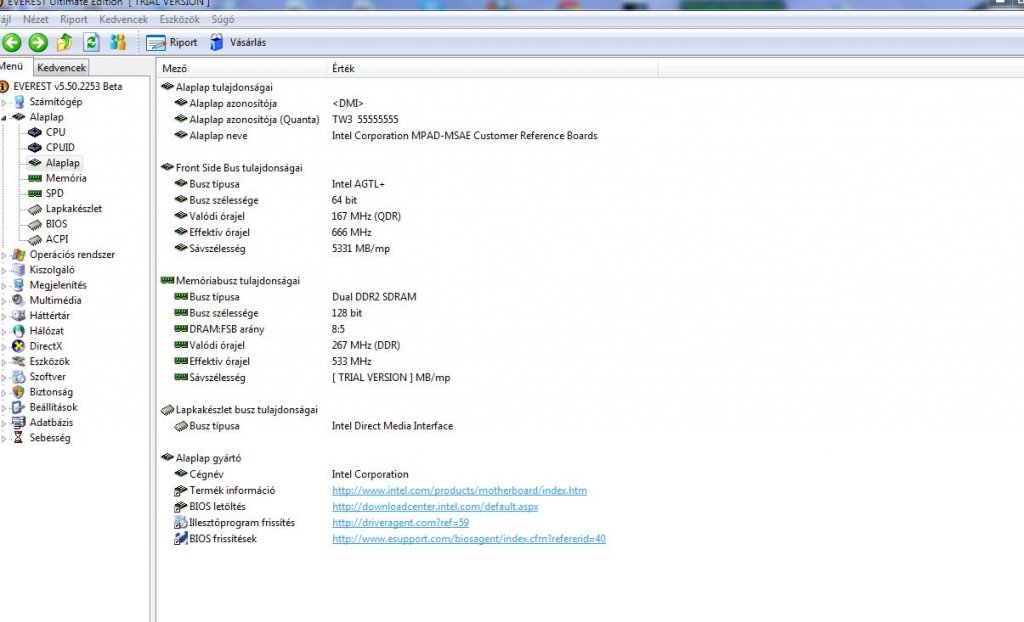Open the Riport menu
Image resolution: width=1024 pixels, height=622 pixels.
pos(74,20)
